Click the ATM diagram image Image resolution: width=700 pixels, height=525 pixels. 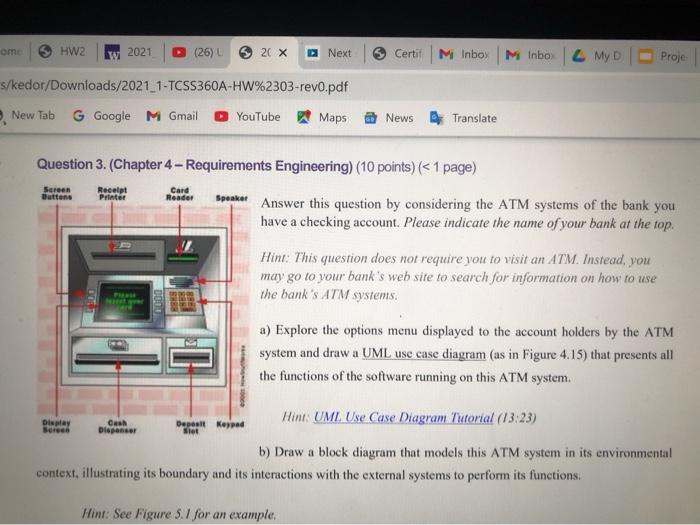(142, 309)
